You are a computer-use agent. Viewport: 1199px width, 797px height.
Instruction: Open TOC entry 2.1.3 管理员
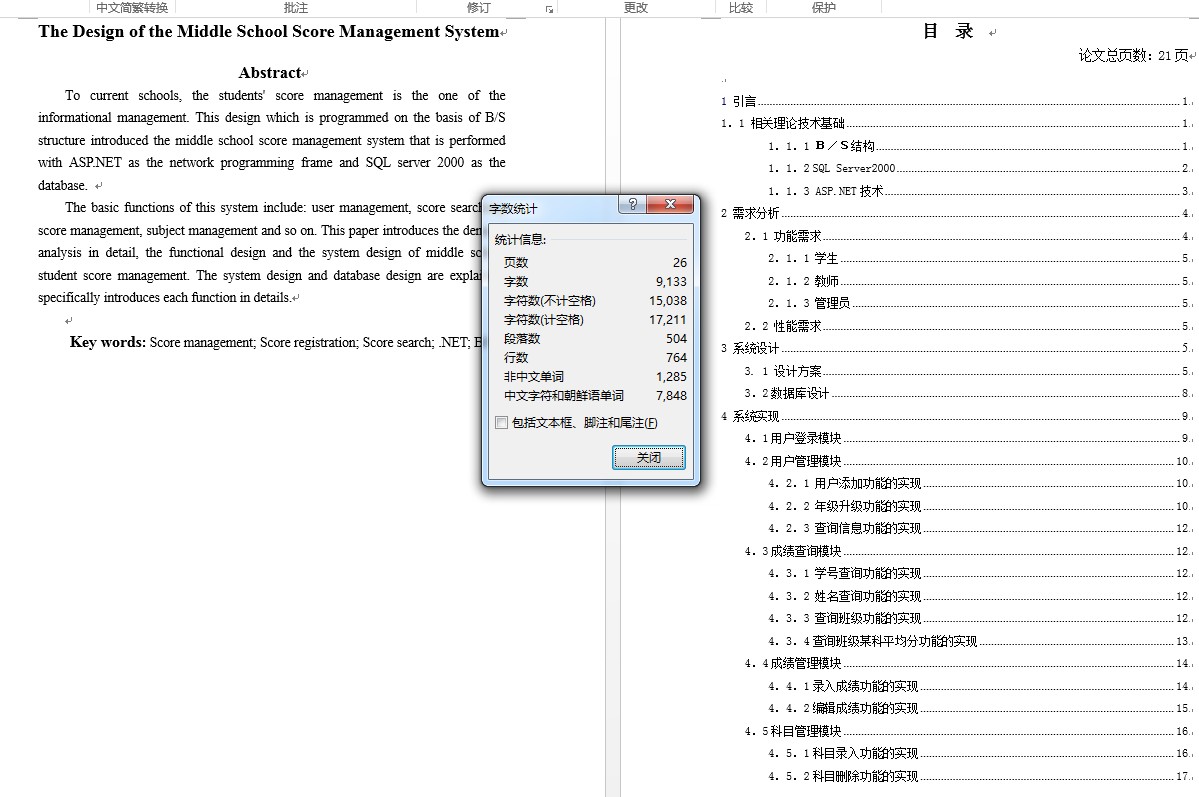979,304
